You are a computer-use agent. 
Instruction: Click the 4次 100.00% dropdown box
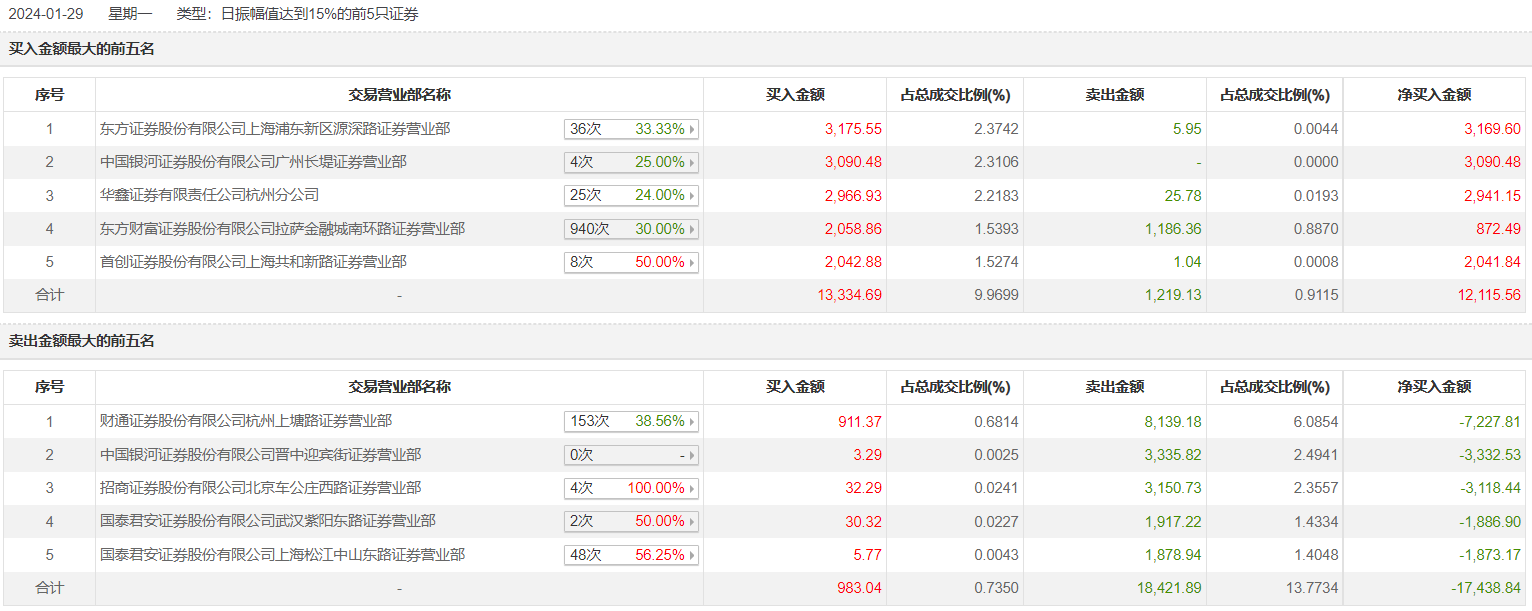click(631, 488)
